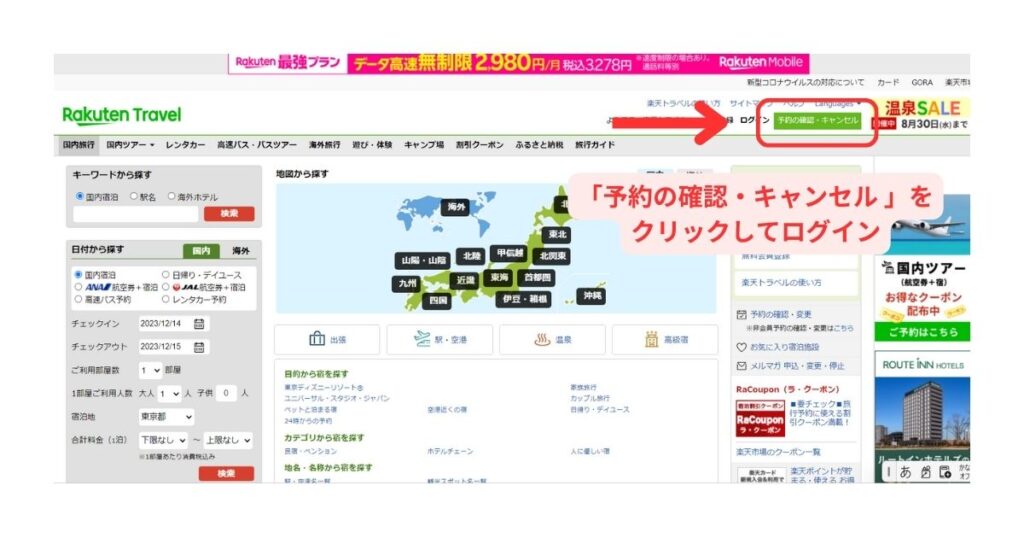Open the 高速バス・バスツアー navigation item

(x=257, y=145)
